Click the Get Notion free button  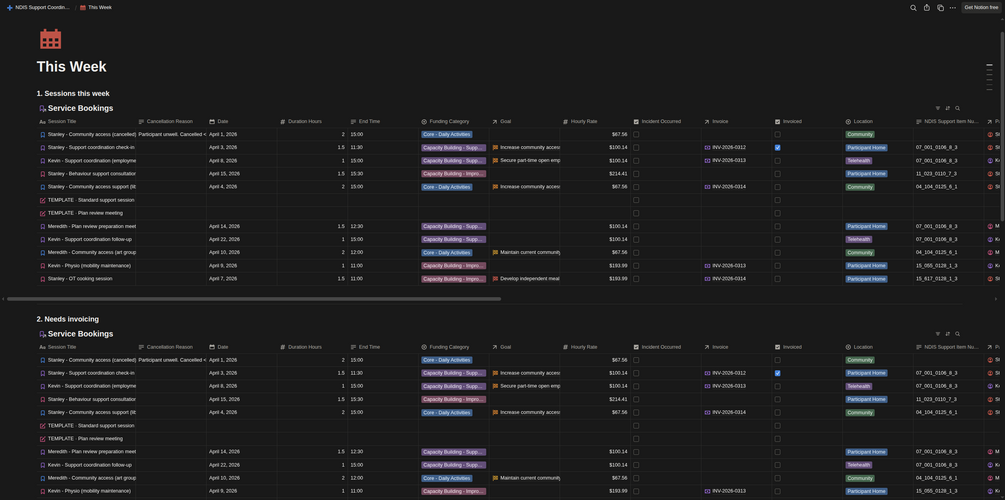pos(981,8)
